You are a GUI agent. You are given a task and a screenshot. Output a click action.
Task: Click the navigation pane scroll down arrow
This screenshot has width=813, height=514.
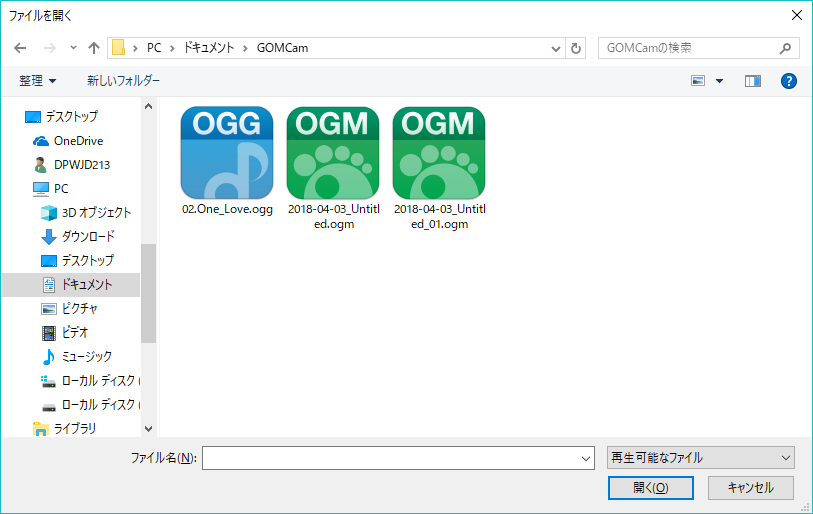point(149,428)
